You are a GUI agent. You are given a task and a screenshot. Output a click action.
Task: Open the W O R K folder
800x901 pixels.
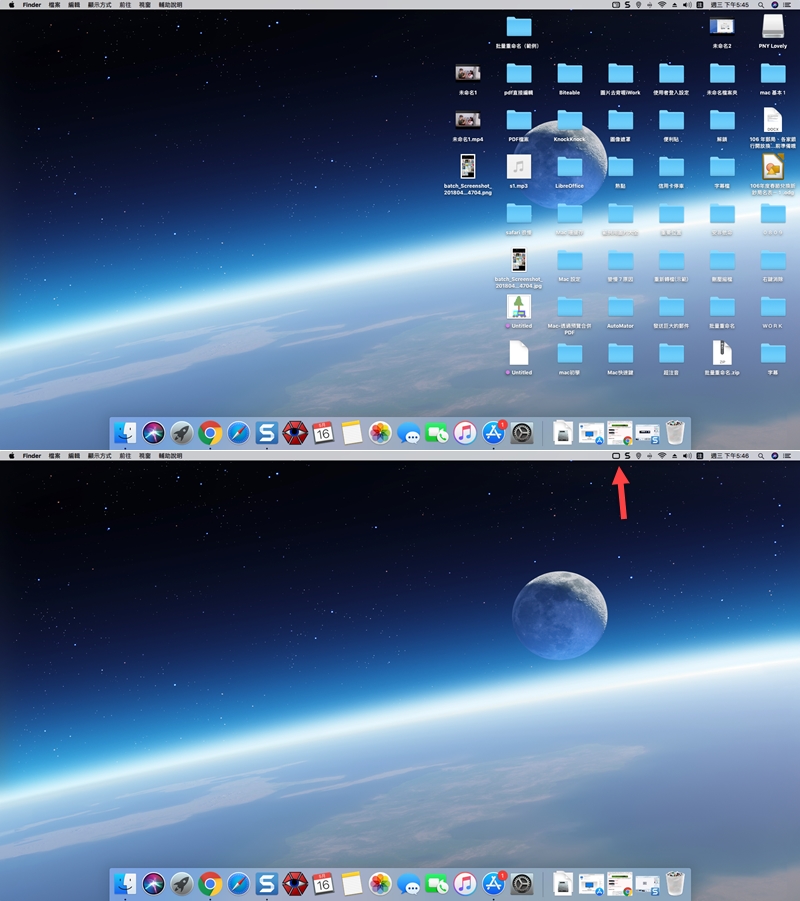coord(773,307)
